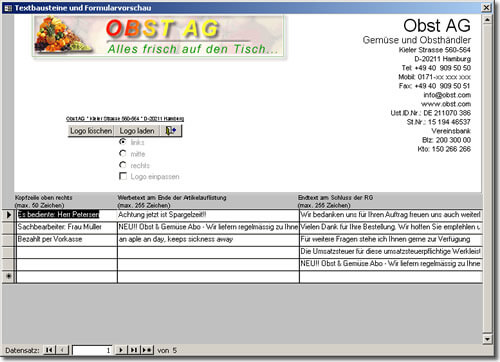Image resolution: width=500 pixels, height=362 pixels.
Task: Click cell 'Achtung jetzt ist Spargelzeit!!'
Action: [x=208, y=215]
